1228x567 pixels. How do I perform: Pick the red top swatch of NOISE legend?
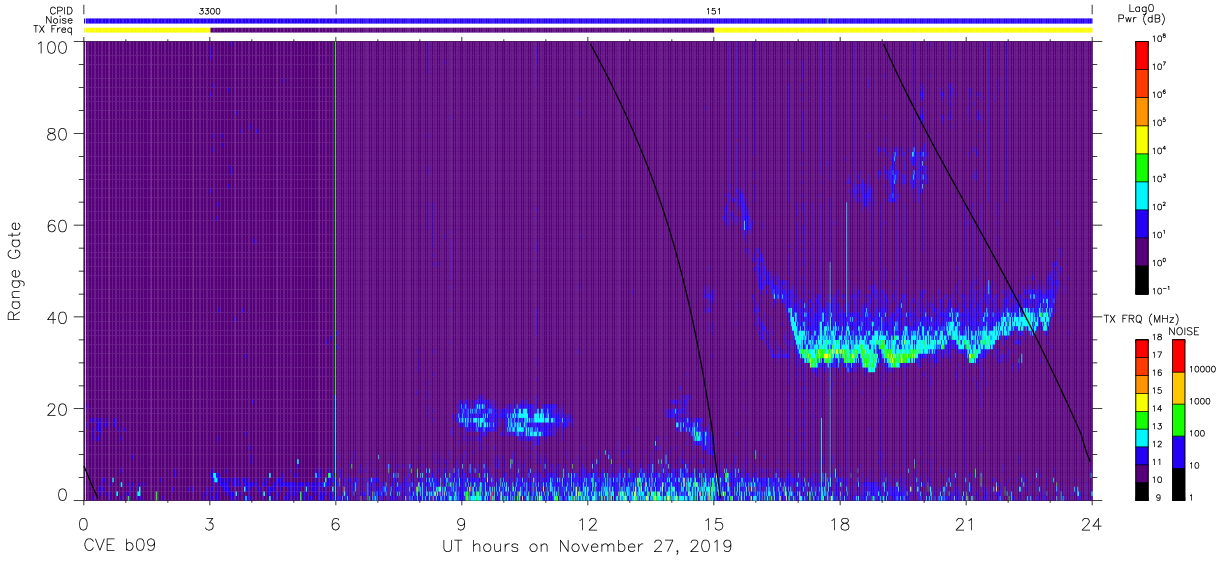pos(1179,356)
